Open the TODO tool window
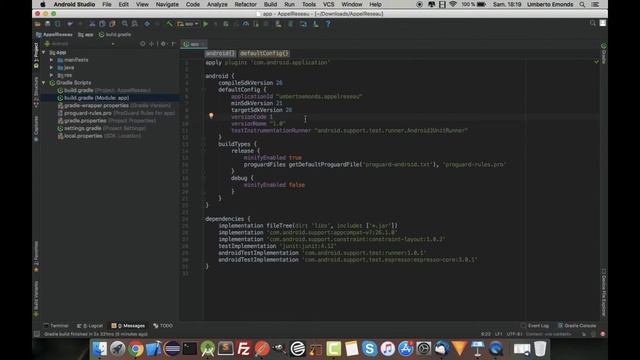Viewport: 640px width, 360px height. [163, 326]
